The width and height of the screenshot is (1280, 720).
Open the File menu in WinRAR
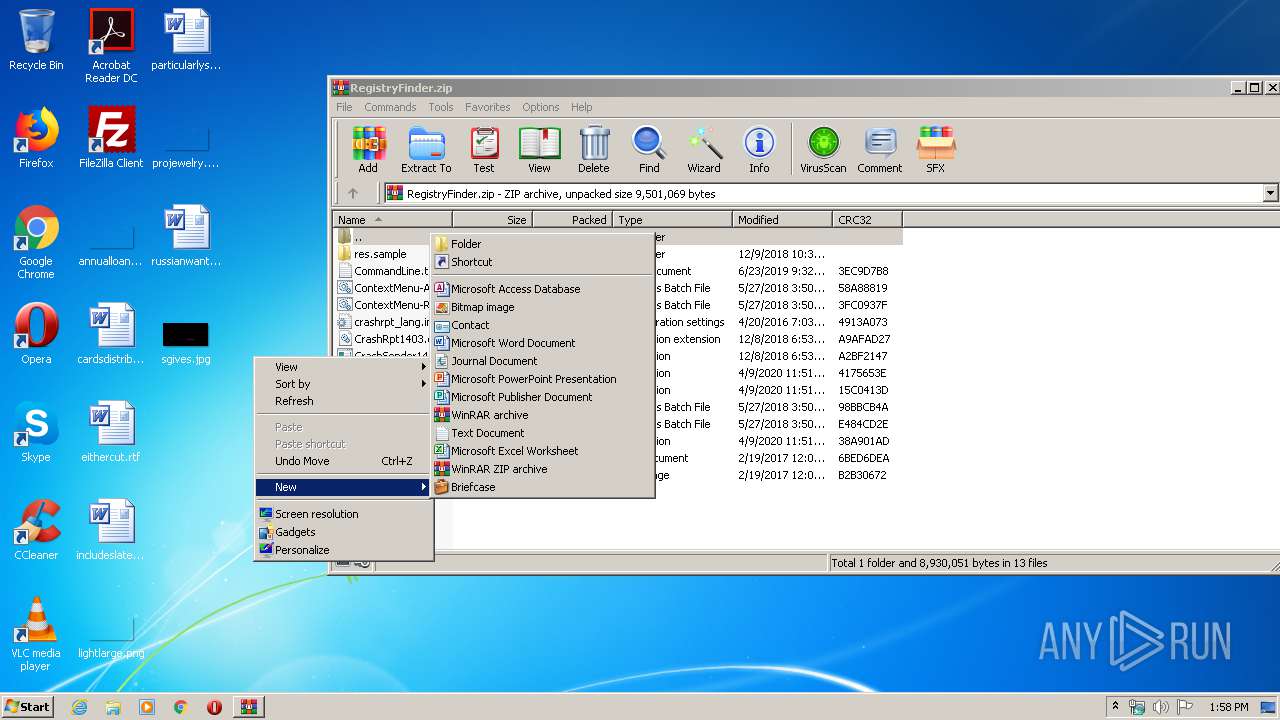[344, 107]
